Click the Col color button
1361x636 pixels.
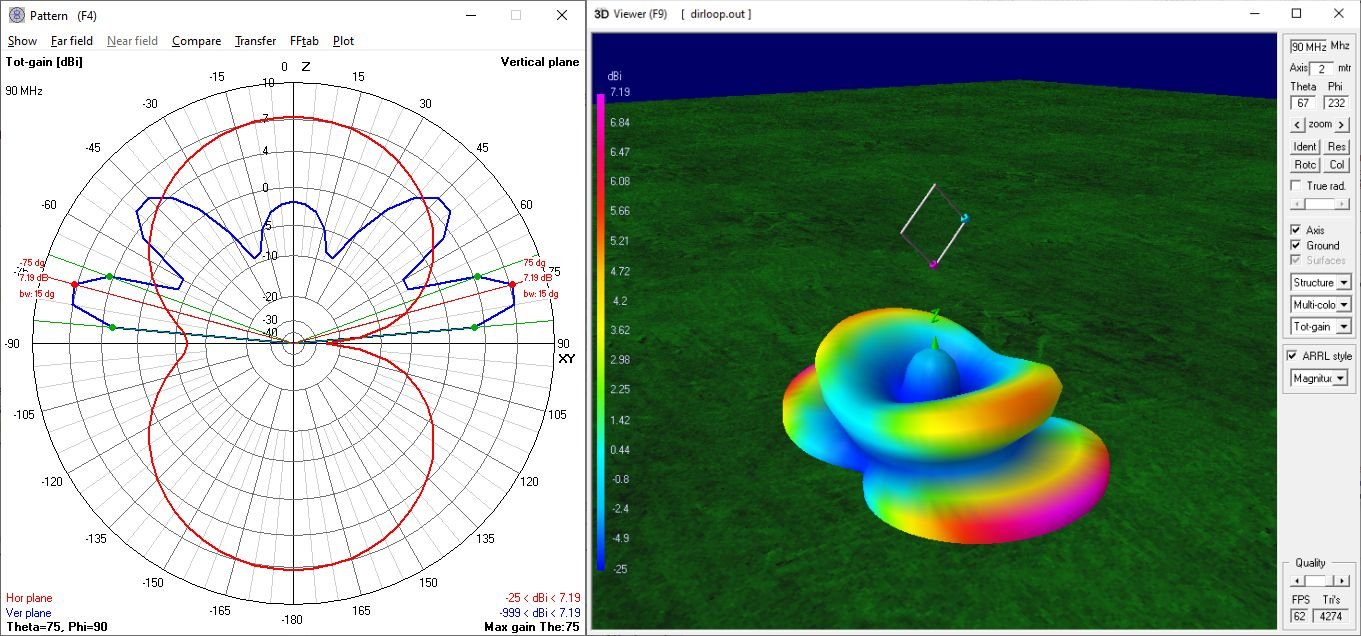coord(1338,165)
